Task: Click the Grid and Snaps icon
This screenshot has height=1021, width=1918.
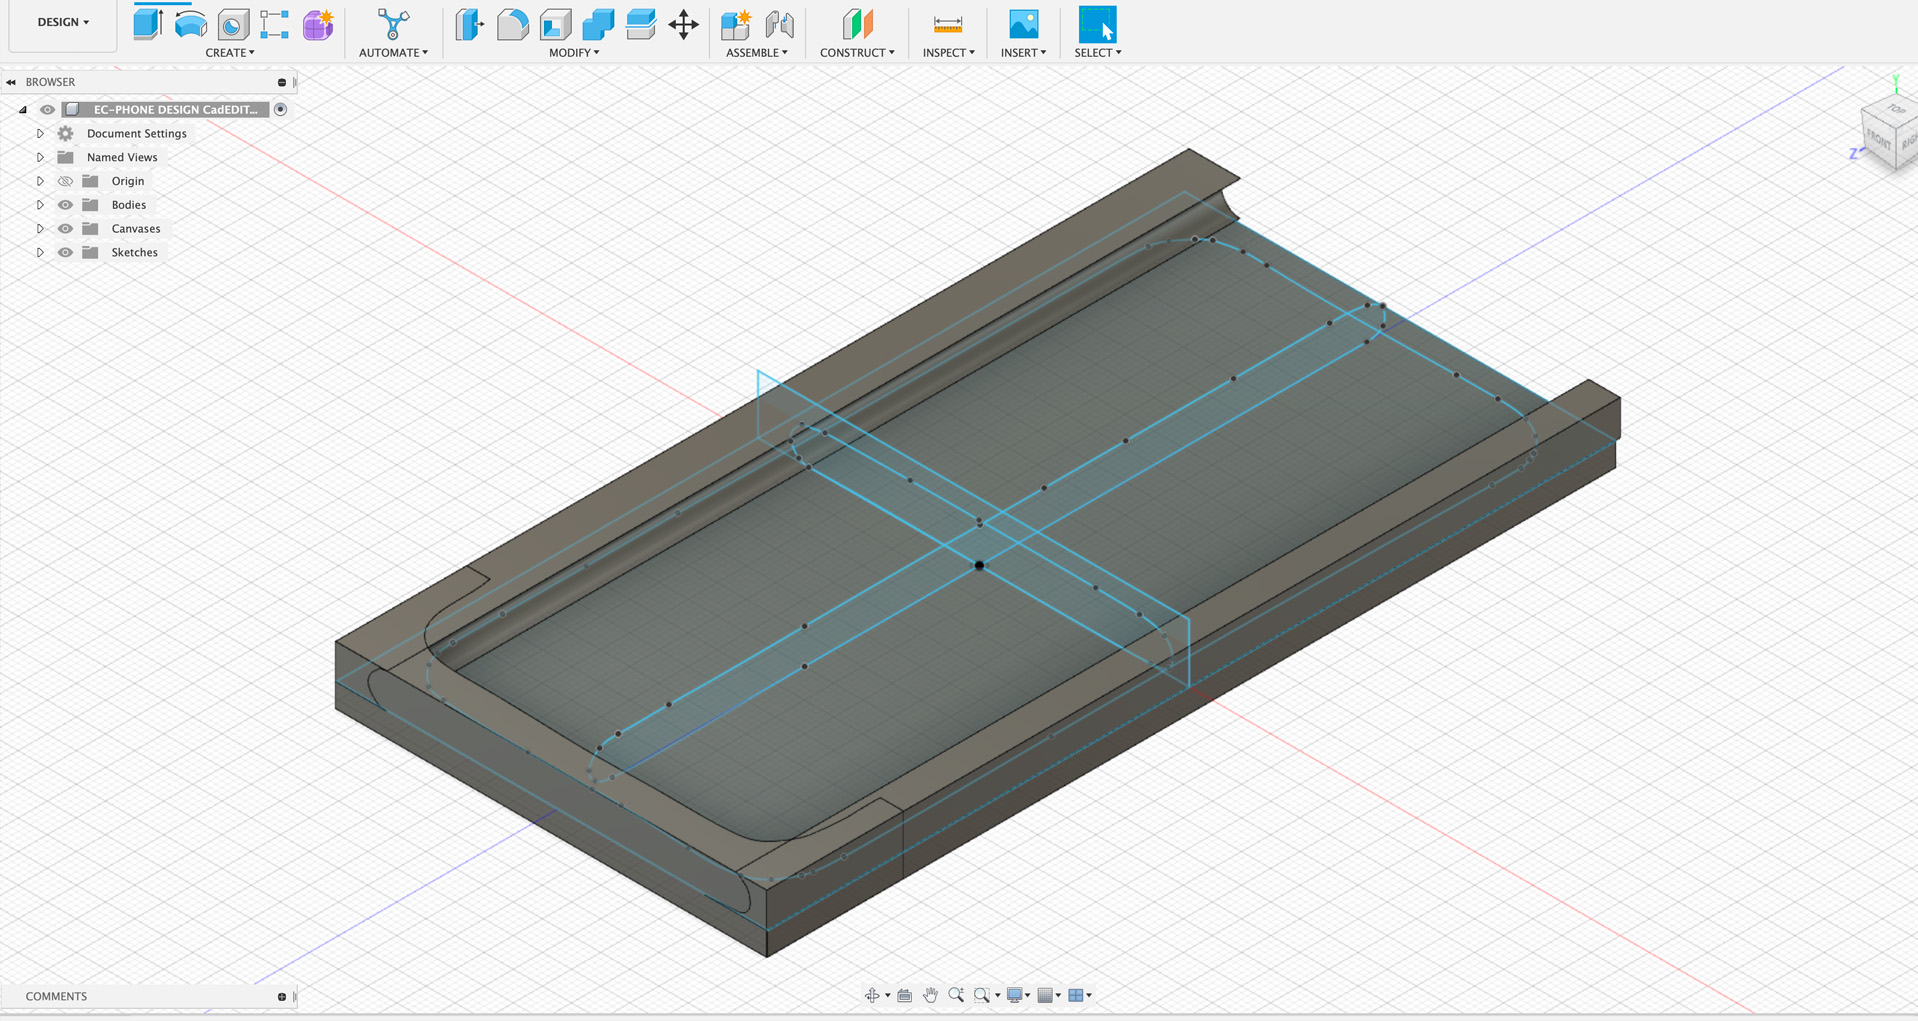Action: (x=1045, y=995)
